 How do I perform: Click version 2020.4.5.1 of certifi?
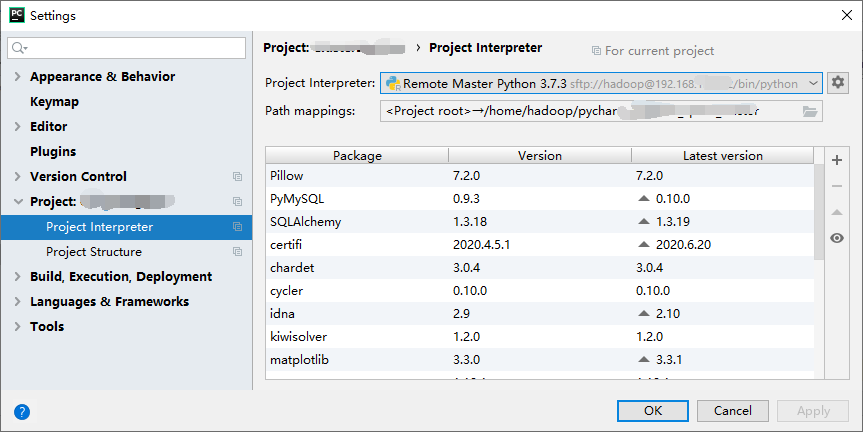coord(482,244)
